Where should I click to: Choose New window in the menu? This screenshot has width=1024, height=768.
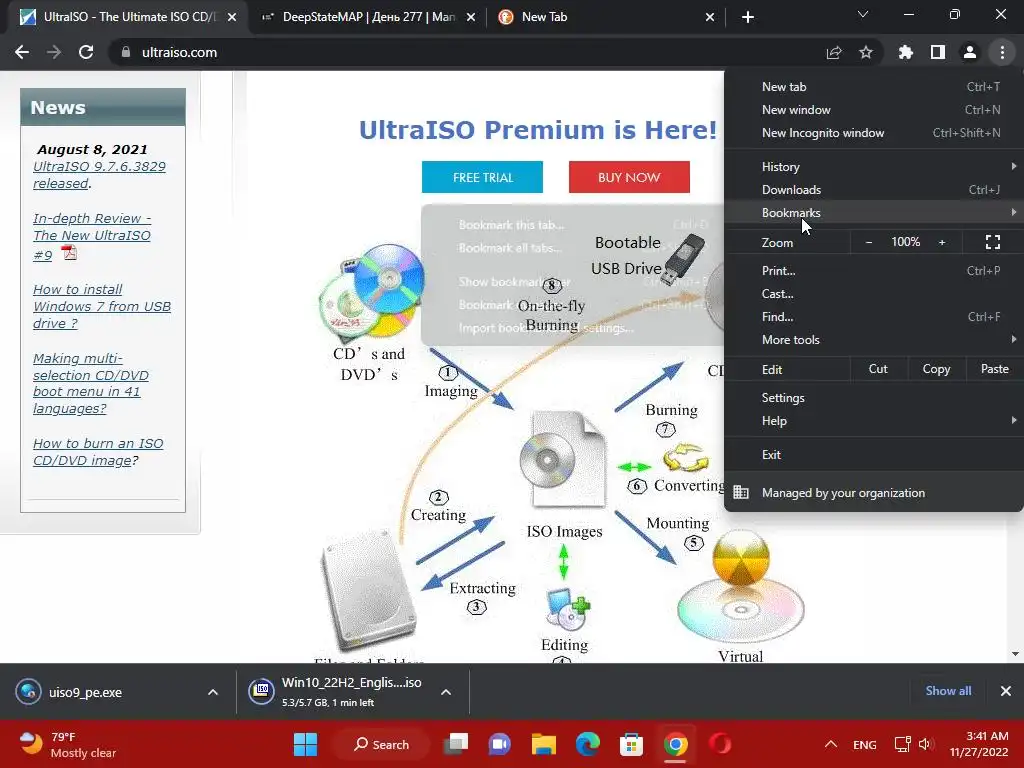(874, 110)
